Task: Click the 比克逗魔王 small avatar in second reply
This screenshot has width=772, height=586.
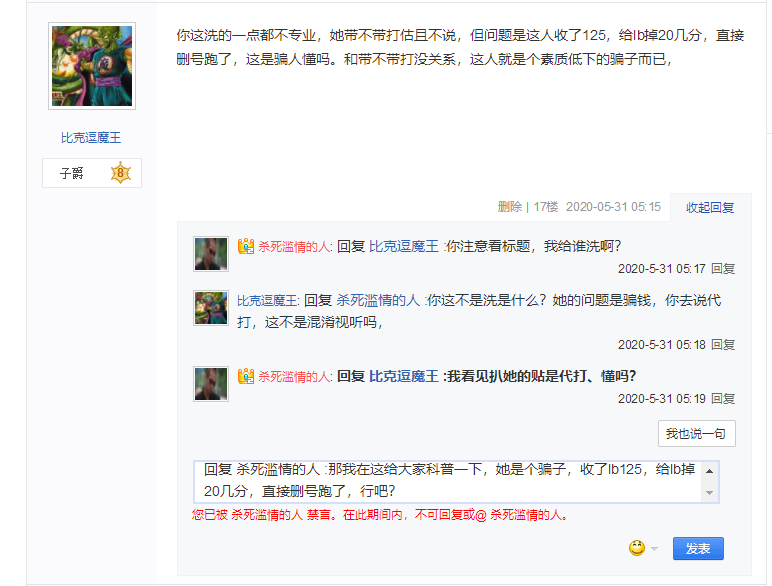Action: point(211,308)
